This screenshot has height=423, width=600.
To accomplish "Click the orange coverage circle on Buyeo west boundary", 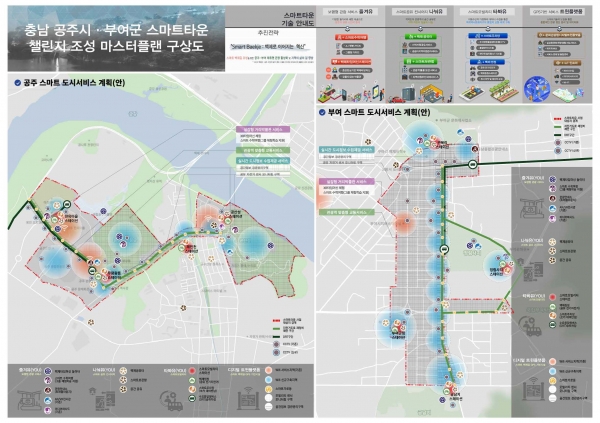I will pos(405,222).
